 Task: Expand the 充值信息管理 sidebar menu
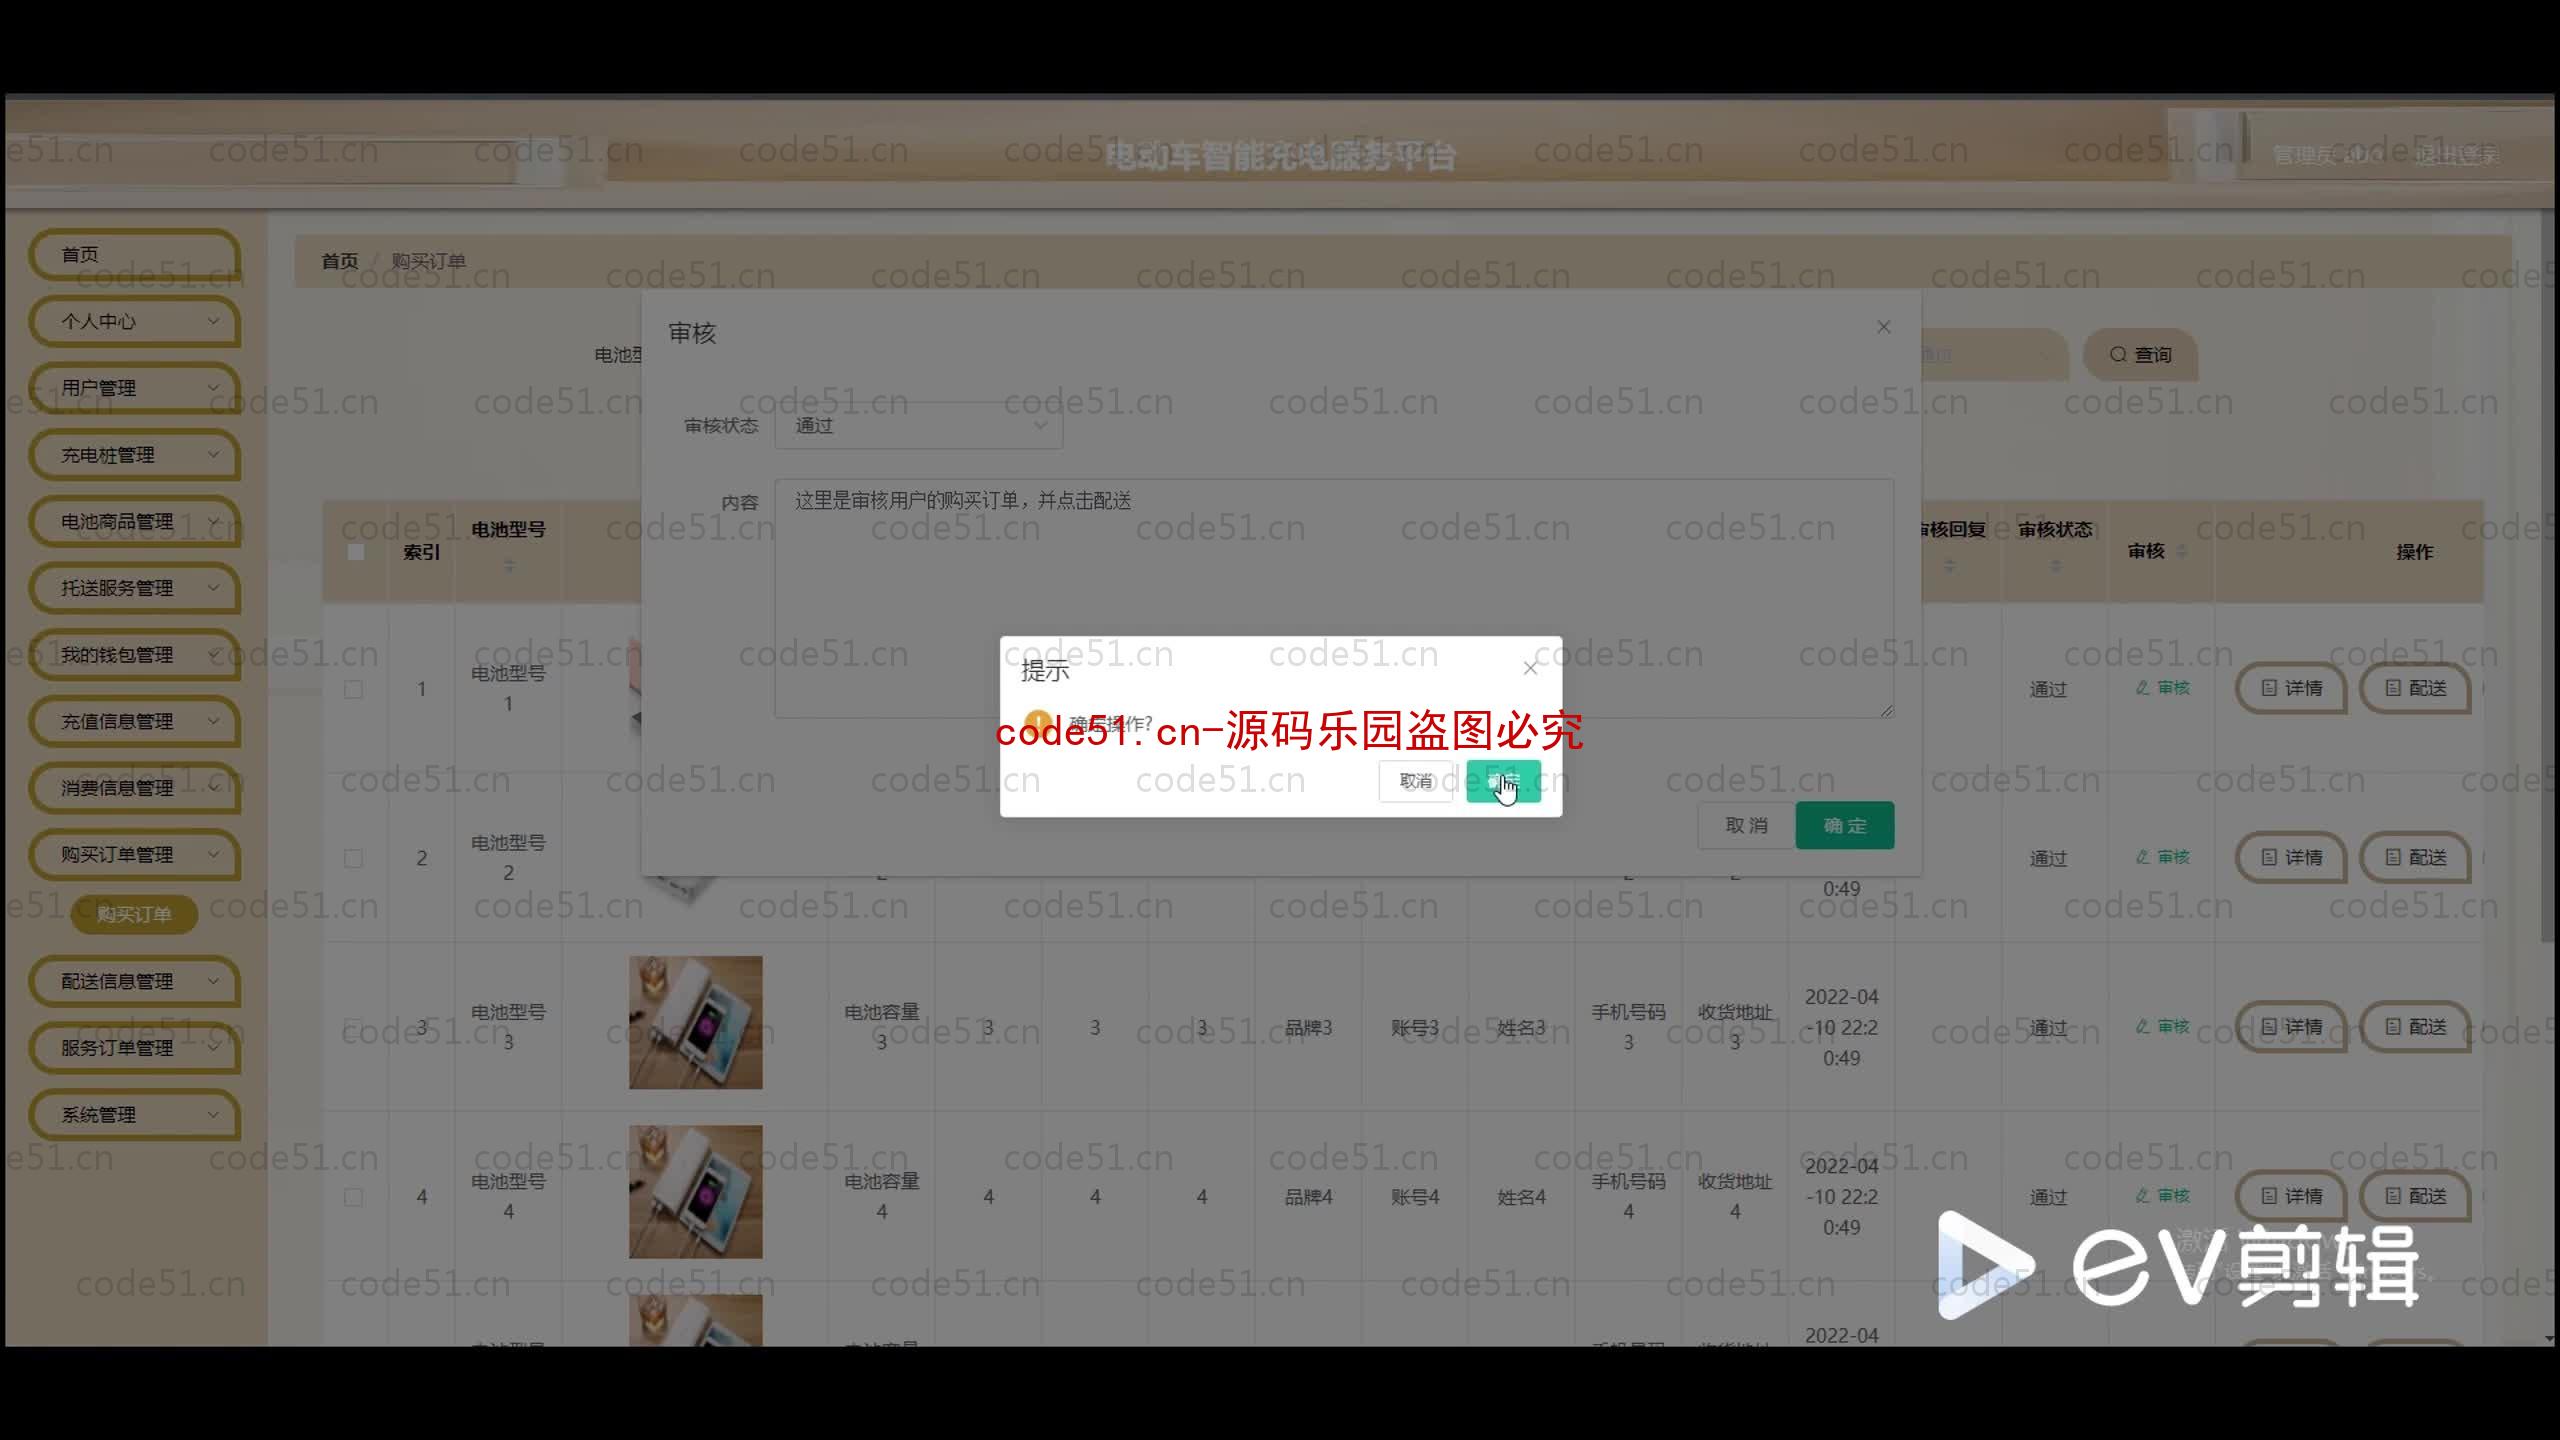135,722
